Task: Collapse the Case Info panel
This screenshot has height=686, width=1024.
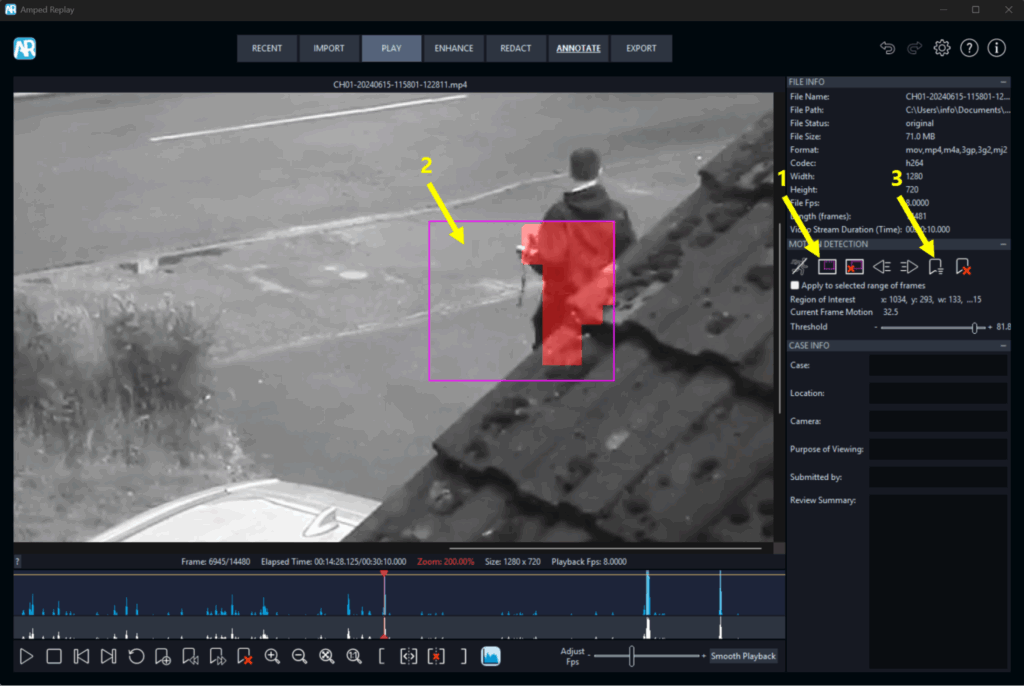Action: pos(1002,346)
